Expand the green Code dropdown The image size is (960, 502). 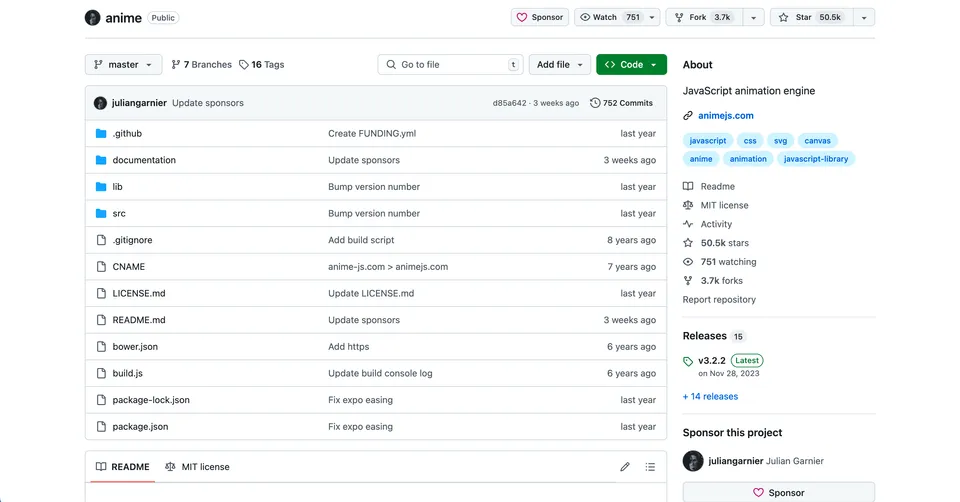tap(631, 65)
